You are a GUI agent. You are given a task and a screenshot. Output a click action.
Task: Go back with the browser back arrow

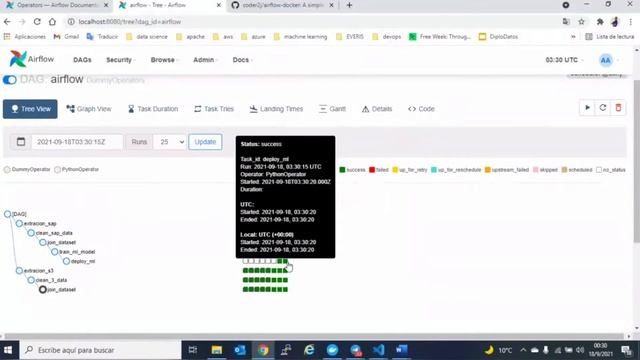pyautogui.click(x=7, y=22)
